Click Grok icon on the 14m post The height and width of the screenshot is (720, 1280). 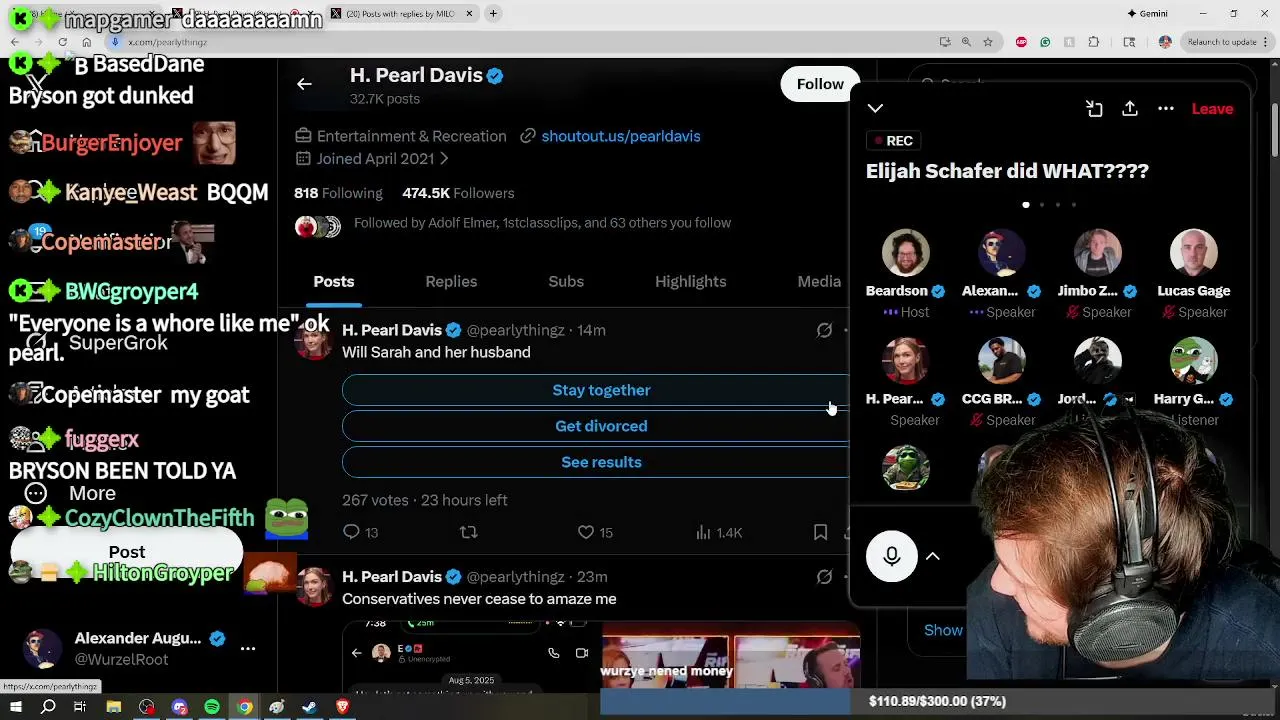coord(824,330)
